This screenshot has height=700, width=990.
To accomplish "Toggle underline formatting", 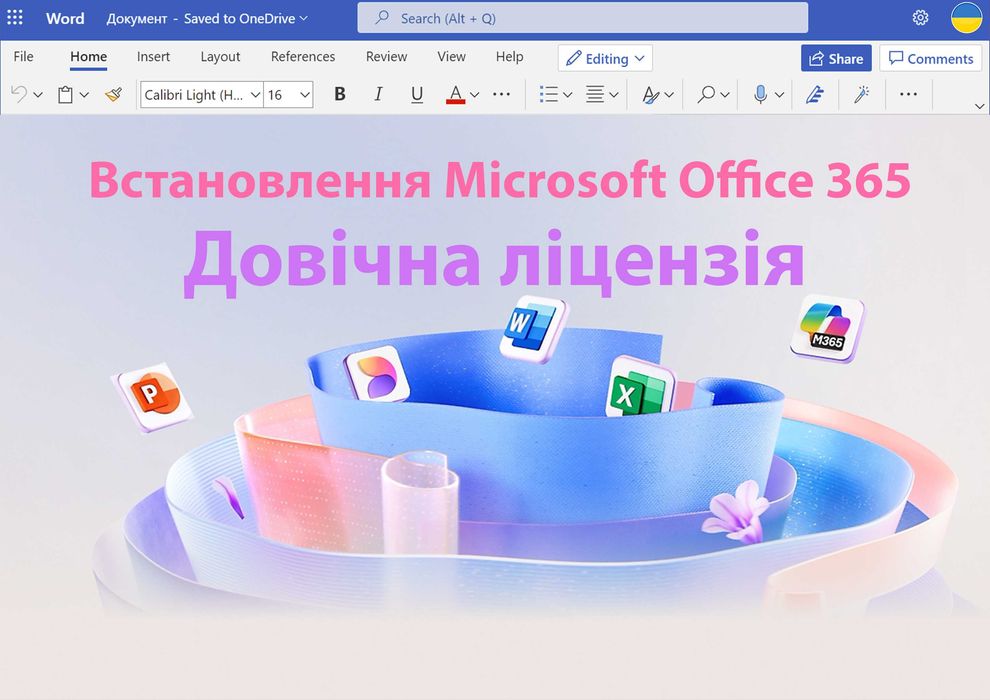I will click(417, 95).
